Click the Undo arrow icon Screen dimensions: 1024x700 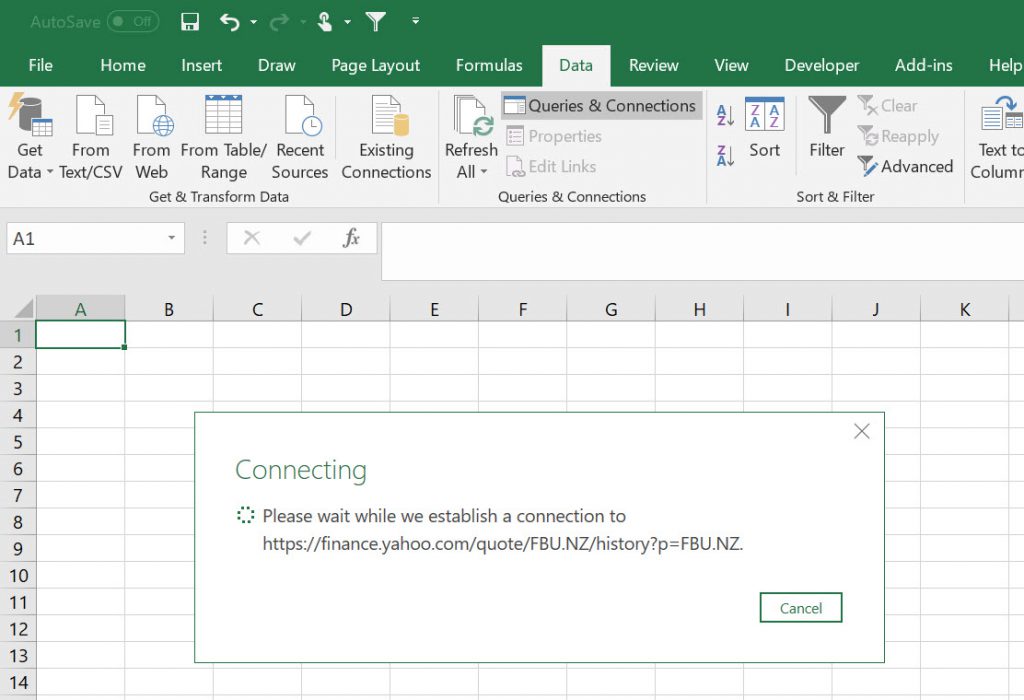coord(230,21)
